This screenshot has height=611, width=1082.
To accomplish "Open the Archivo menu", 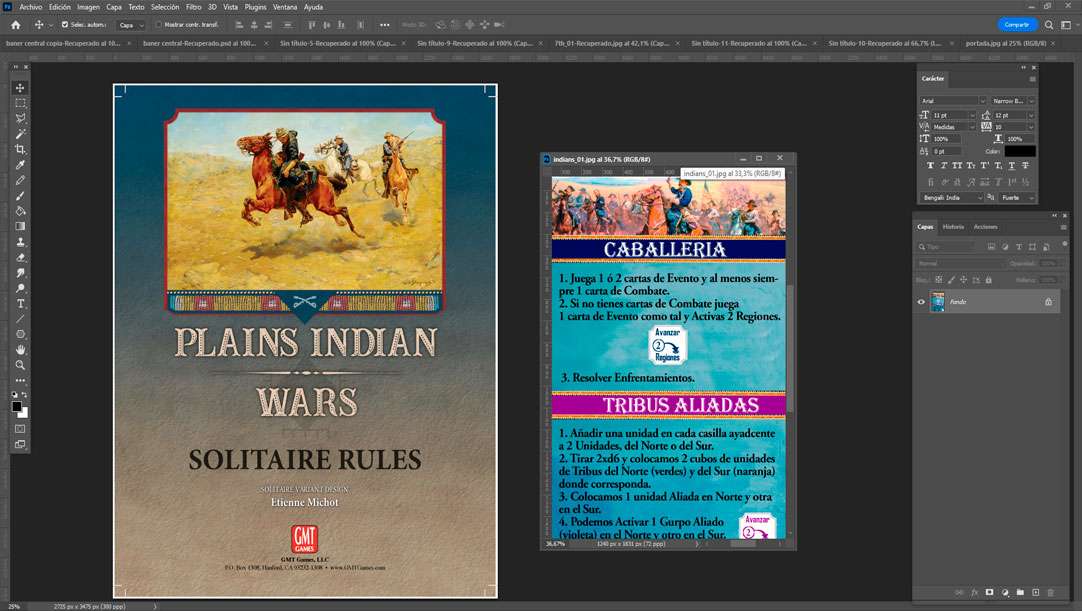I will coord(30,7).
